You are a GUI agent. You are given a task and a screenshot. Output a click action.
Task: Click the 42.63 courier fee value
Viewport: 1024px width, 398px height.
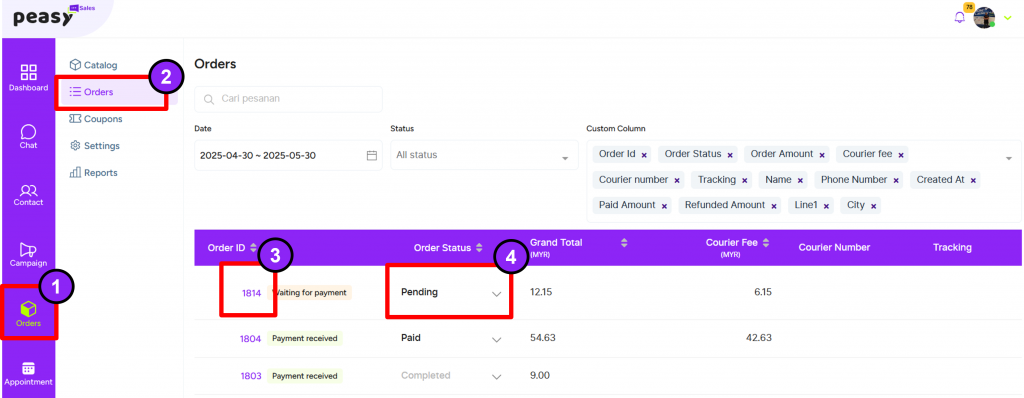(x=760, y=338)
